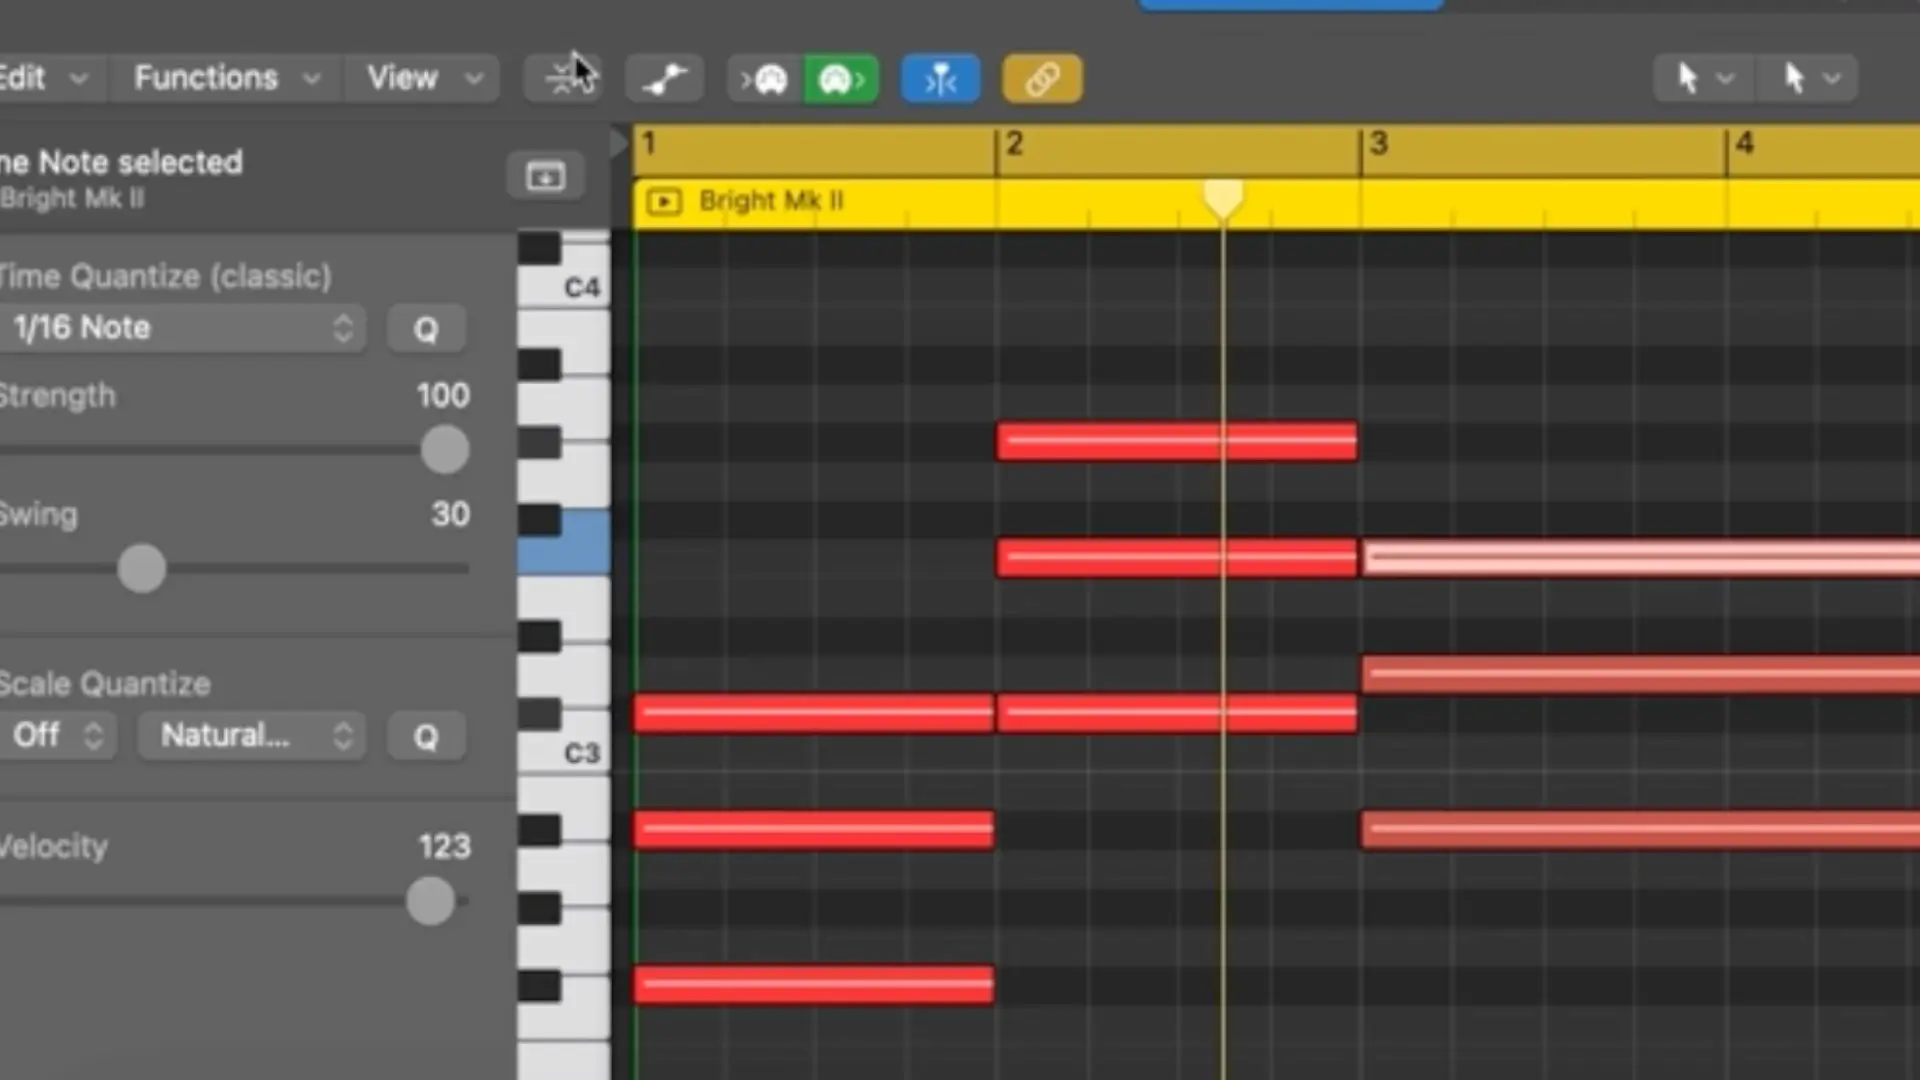Click the Velocity value 123

(x=444, y=846)
